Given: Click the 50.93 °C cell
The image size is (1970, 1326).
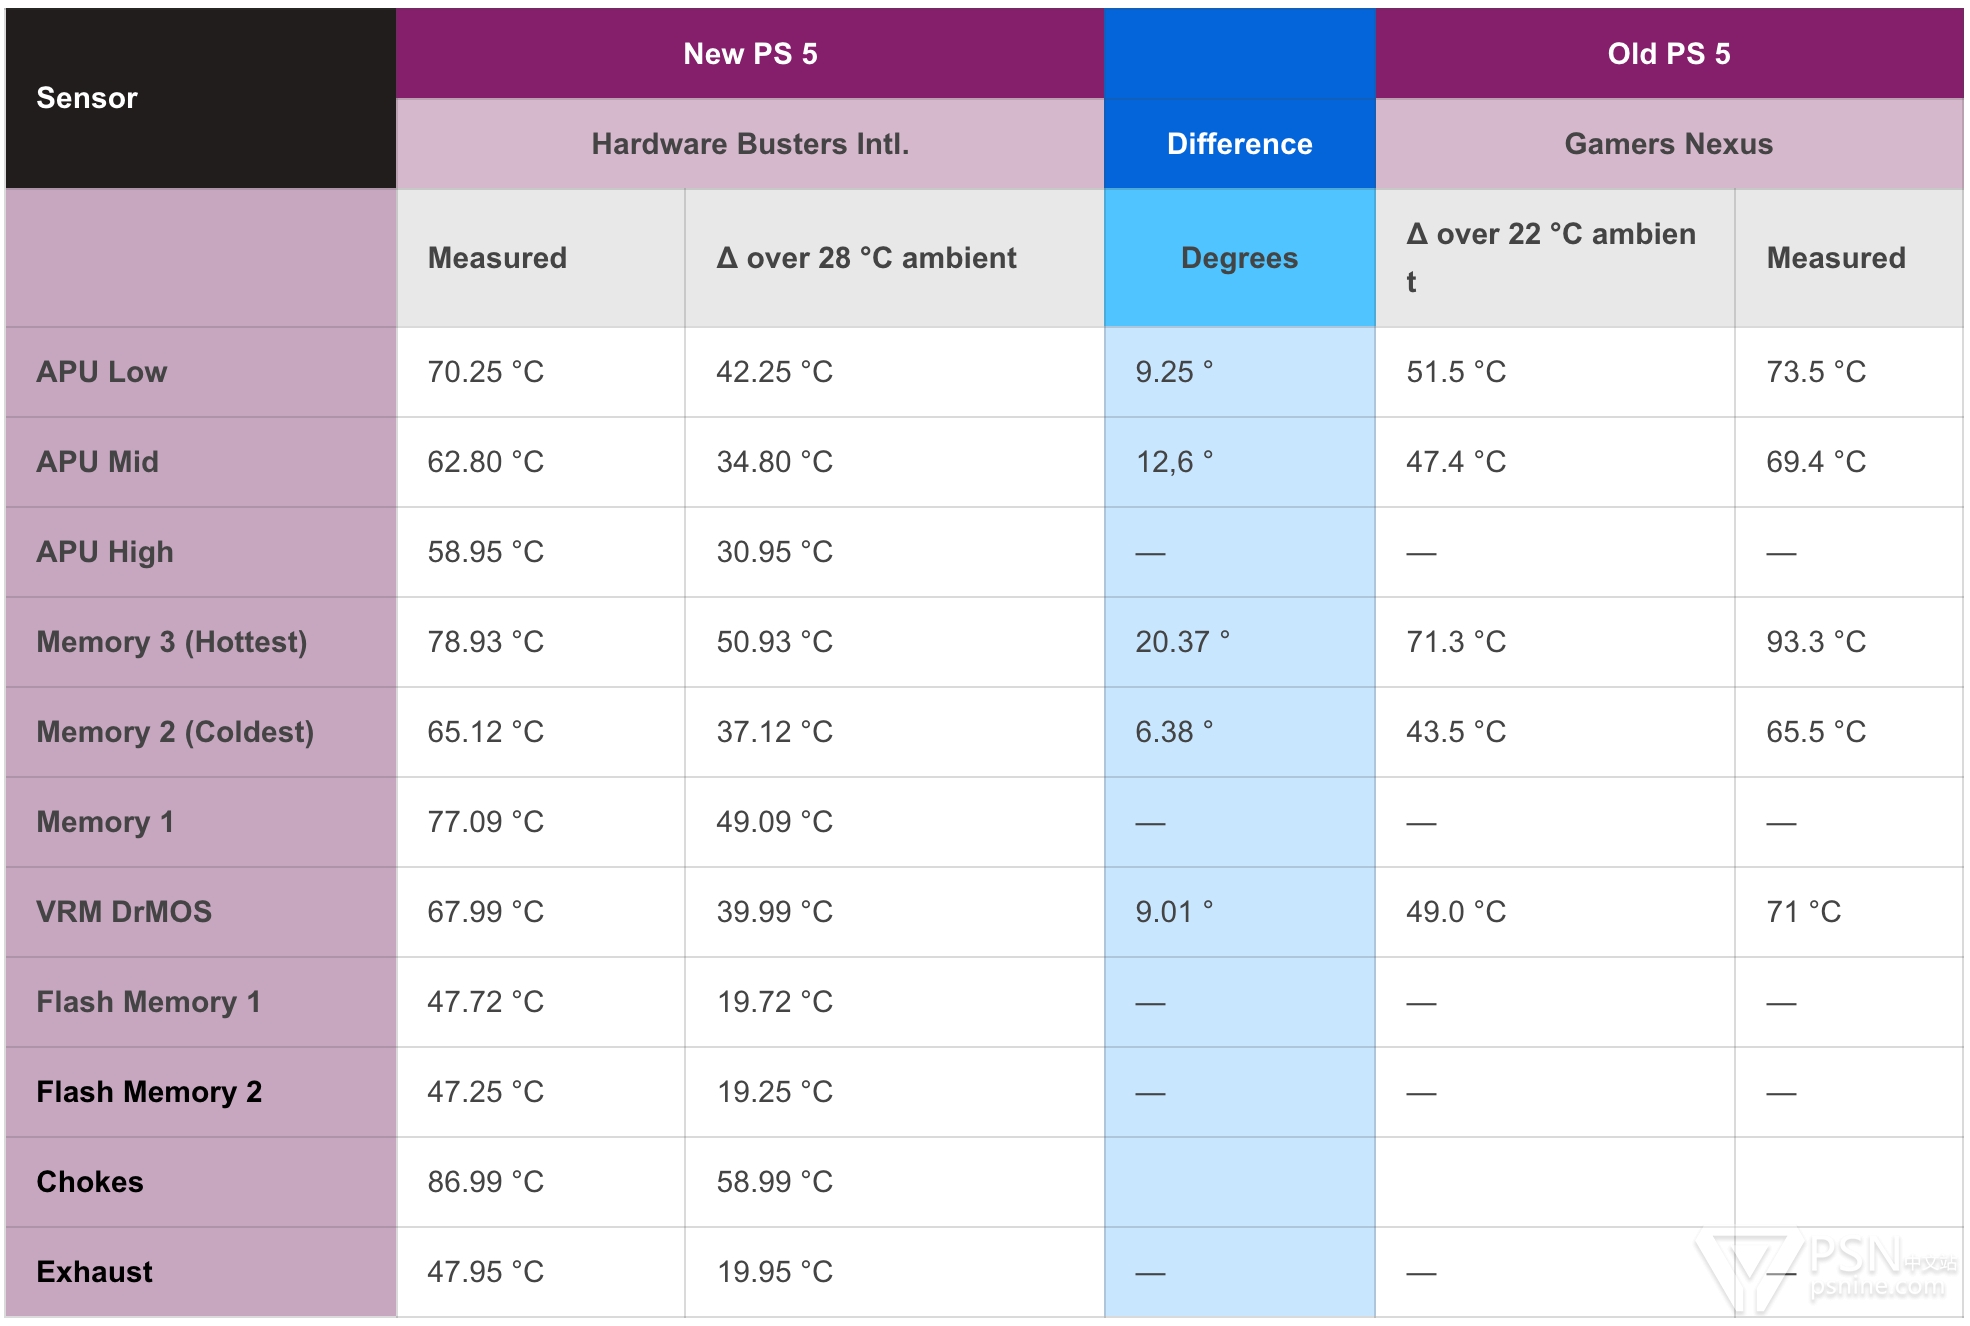Looking at the screenshot, I should point(895,642).
